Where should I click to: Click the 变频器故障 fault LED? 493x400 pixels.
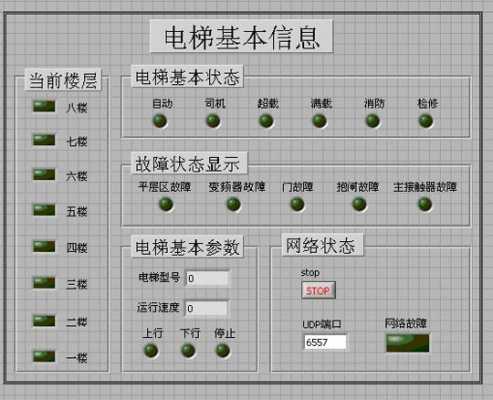tap(234, 204)
